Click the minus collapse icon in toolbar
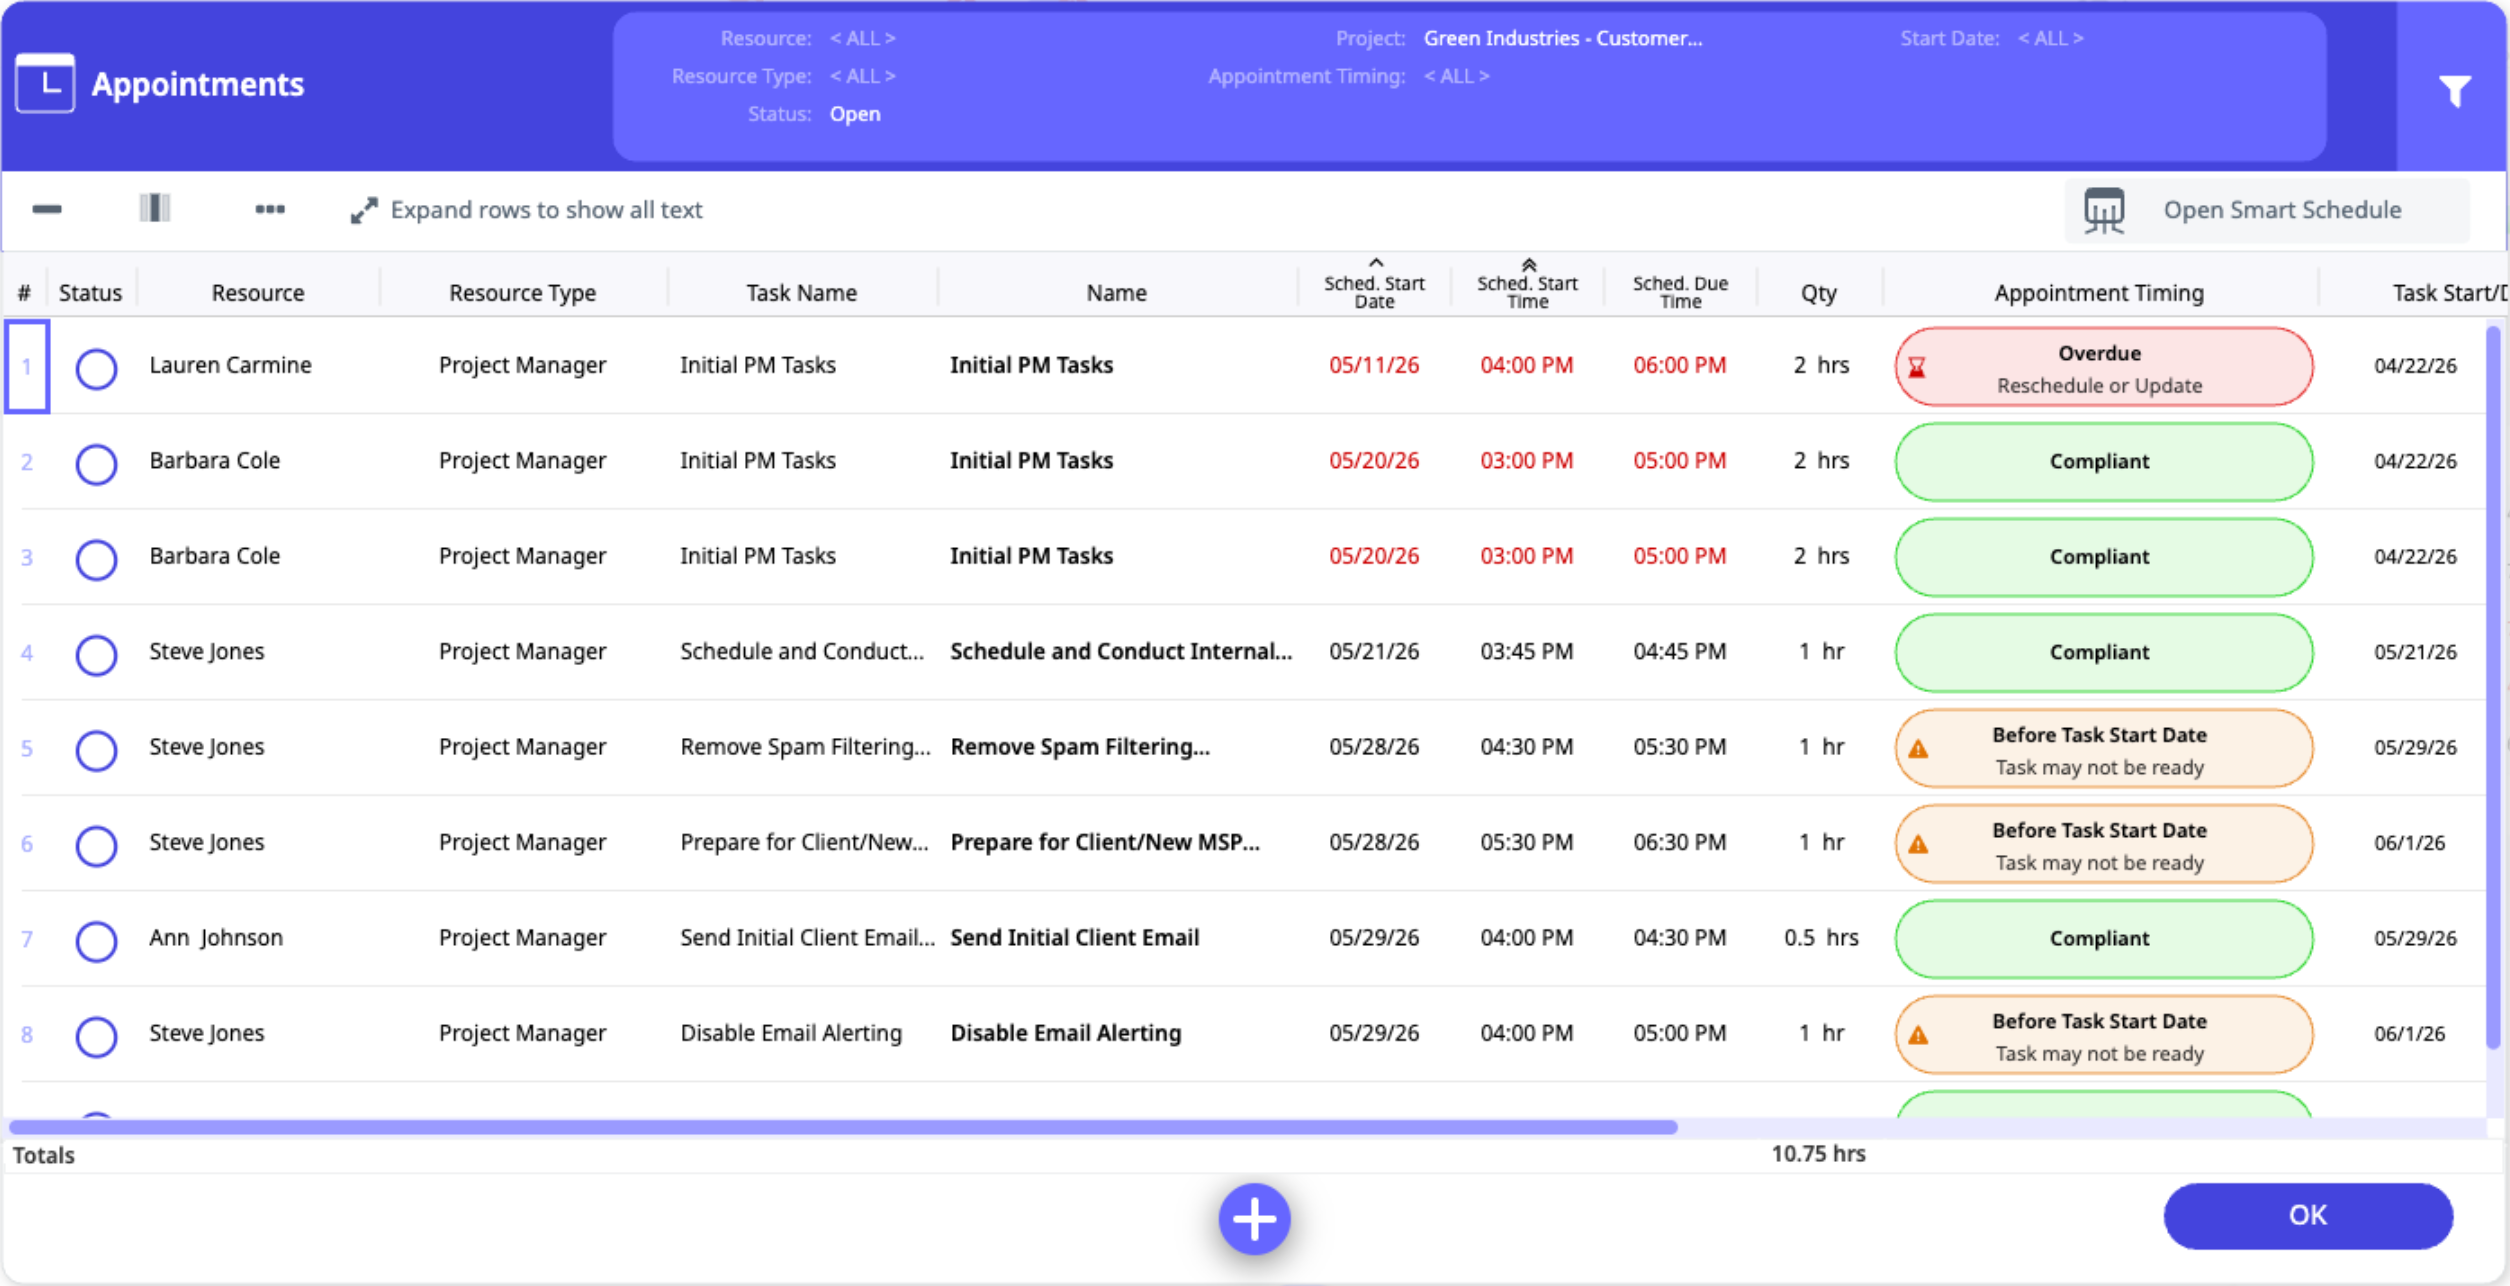 [47, 209]
